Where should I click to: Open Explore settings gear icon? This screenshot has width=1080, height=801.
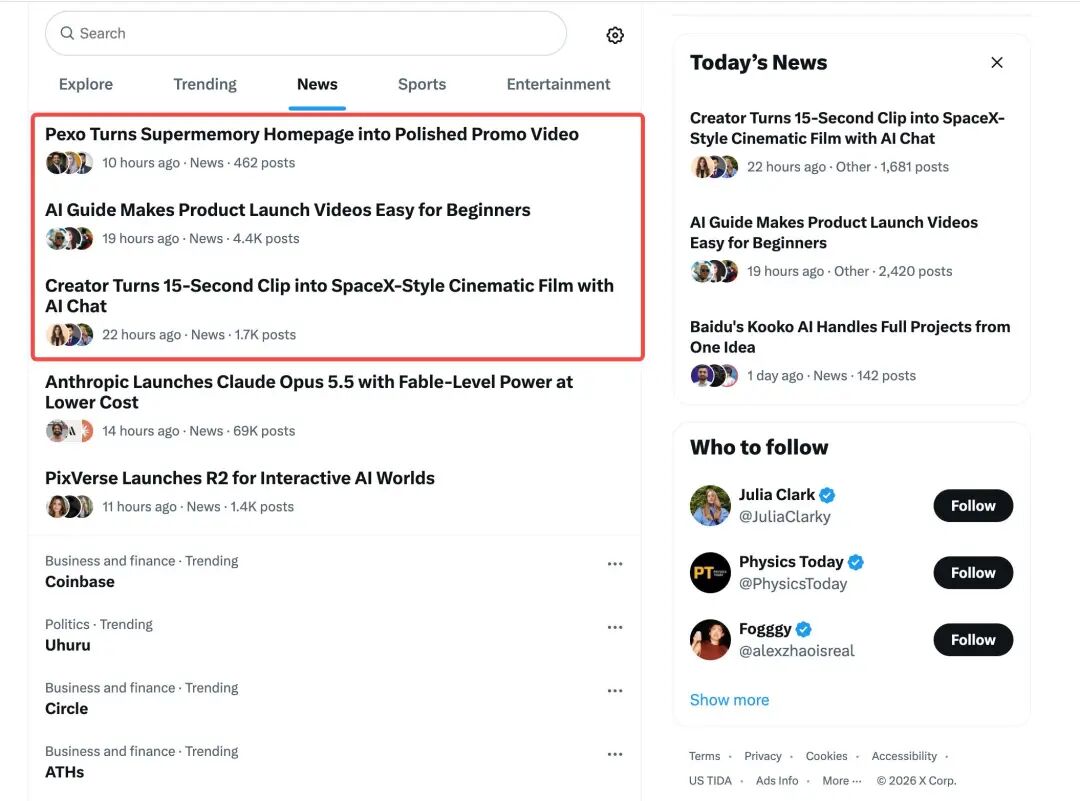pyautogui.click(x=615, y=35)
